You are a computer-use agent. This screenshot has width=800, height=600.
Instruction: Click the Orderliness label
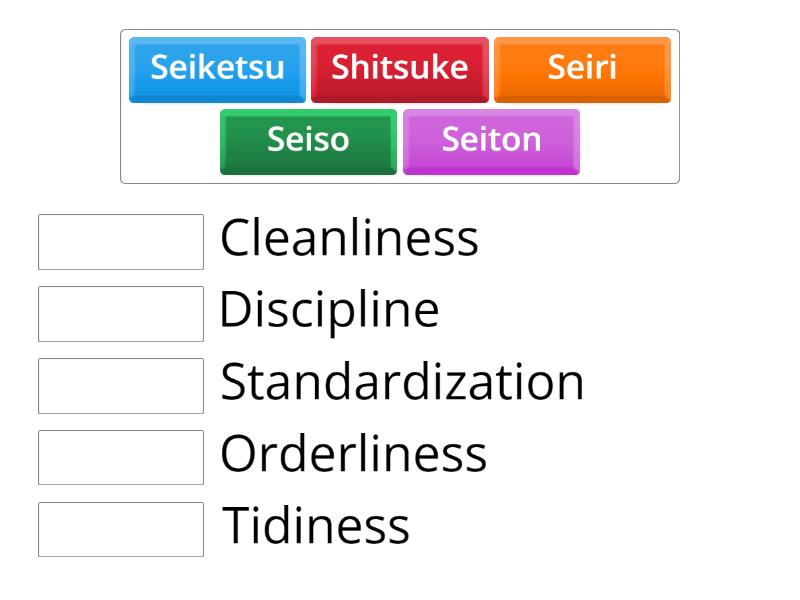coord(352,455)
